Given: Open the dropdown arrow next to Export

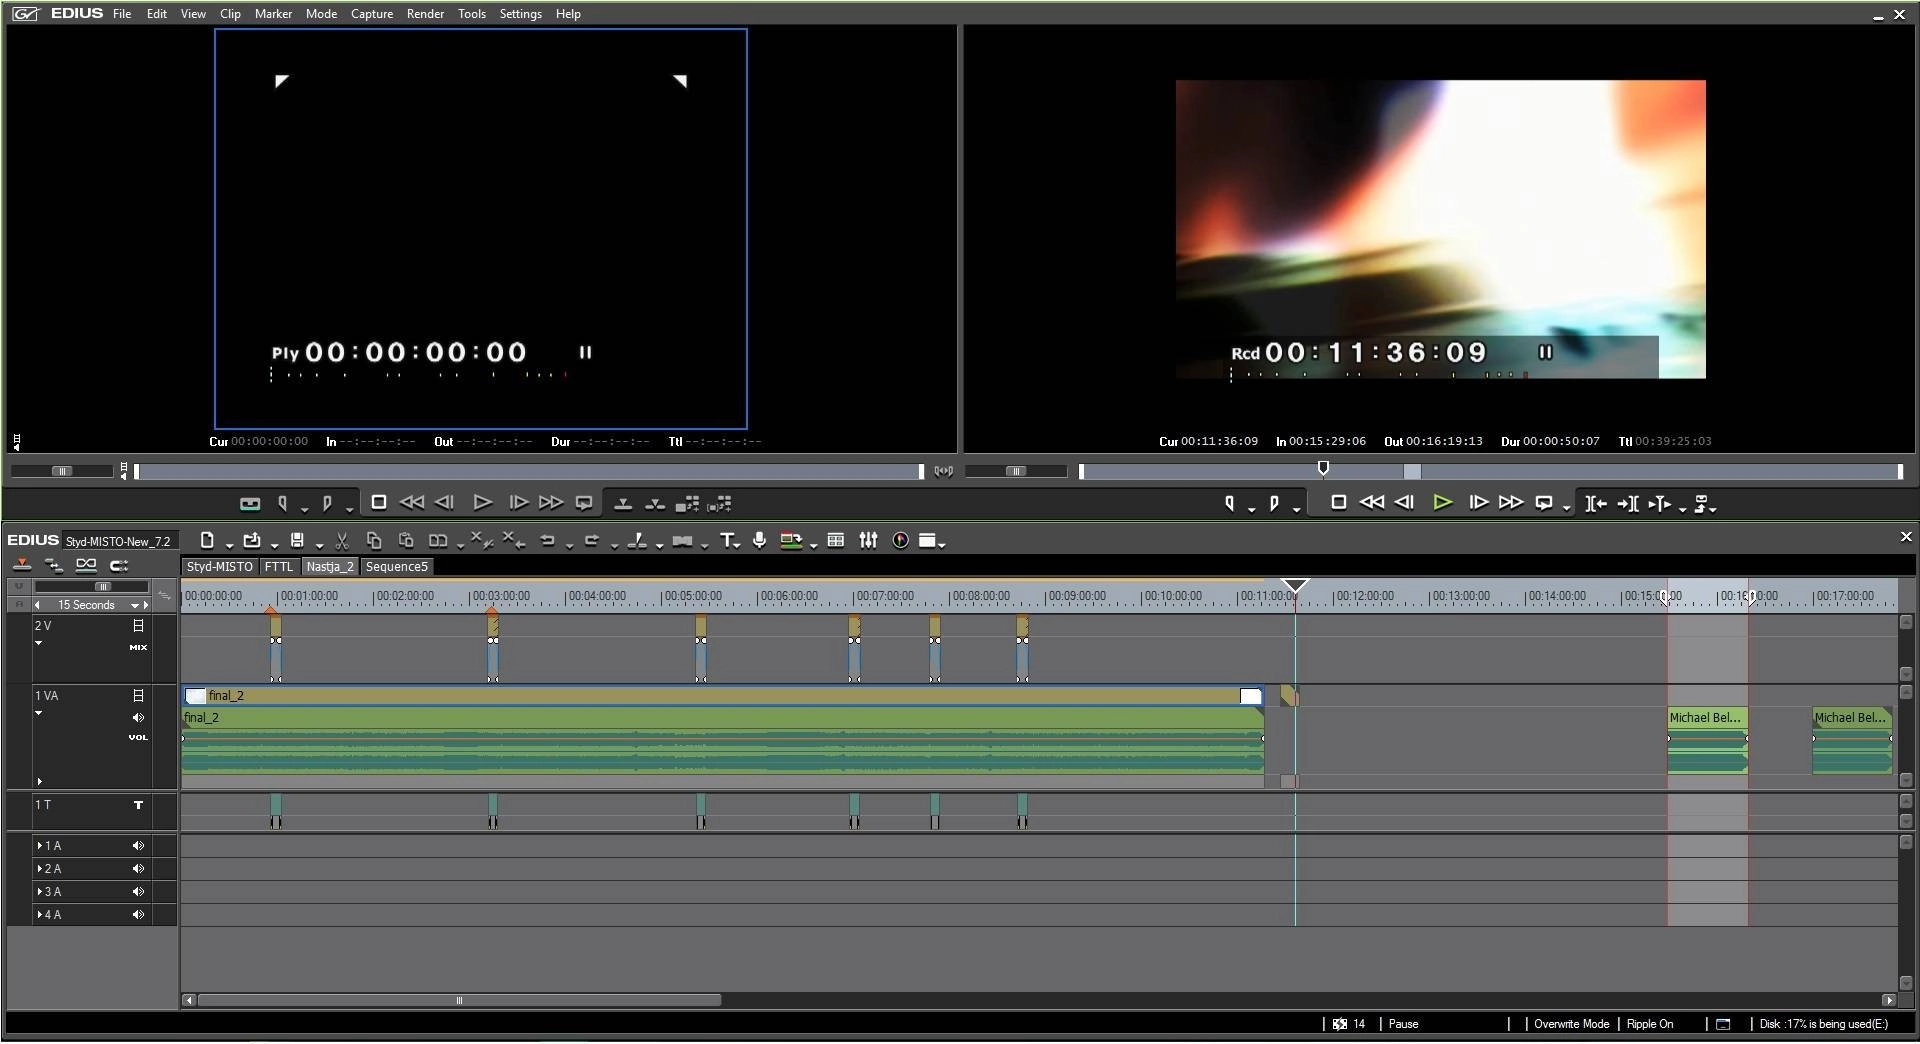Looking at the screenshot, I should [814, 545].
